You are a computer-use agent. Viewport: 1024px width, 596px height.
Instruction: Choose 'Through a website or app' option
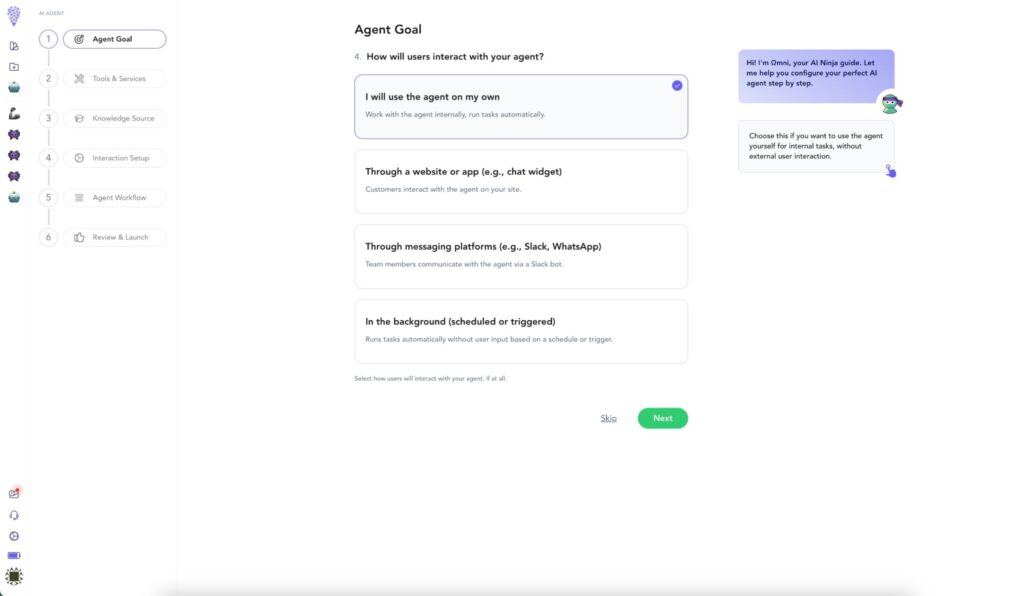[520, 180]
